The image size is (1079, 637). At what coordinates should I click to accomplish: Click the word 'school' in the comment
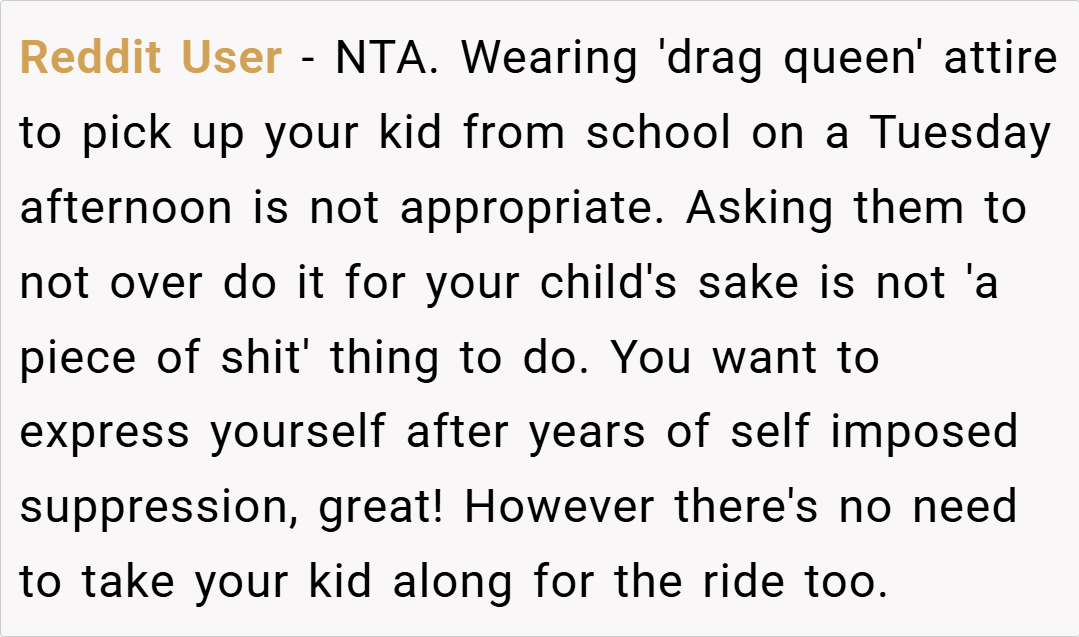click(658, 133)
